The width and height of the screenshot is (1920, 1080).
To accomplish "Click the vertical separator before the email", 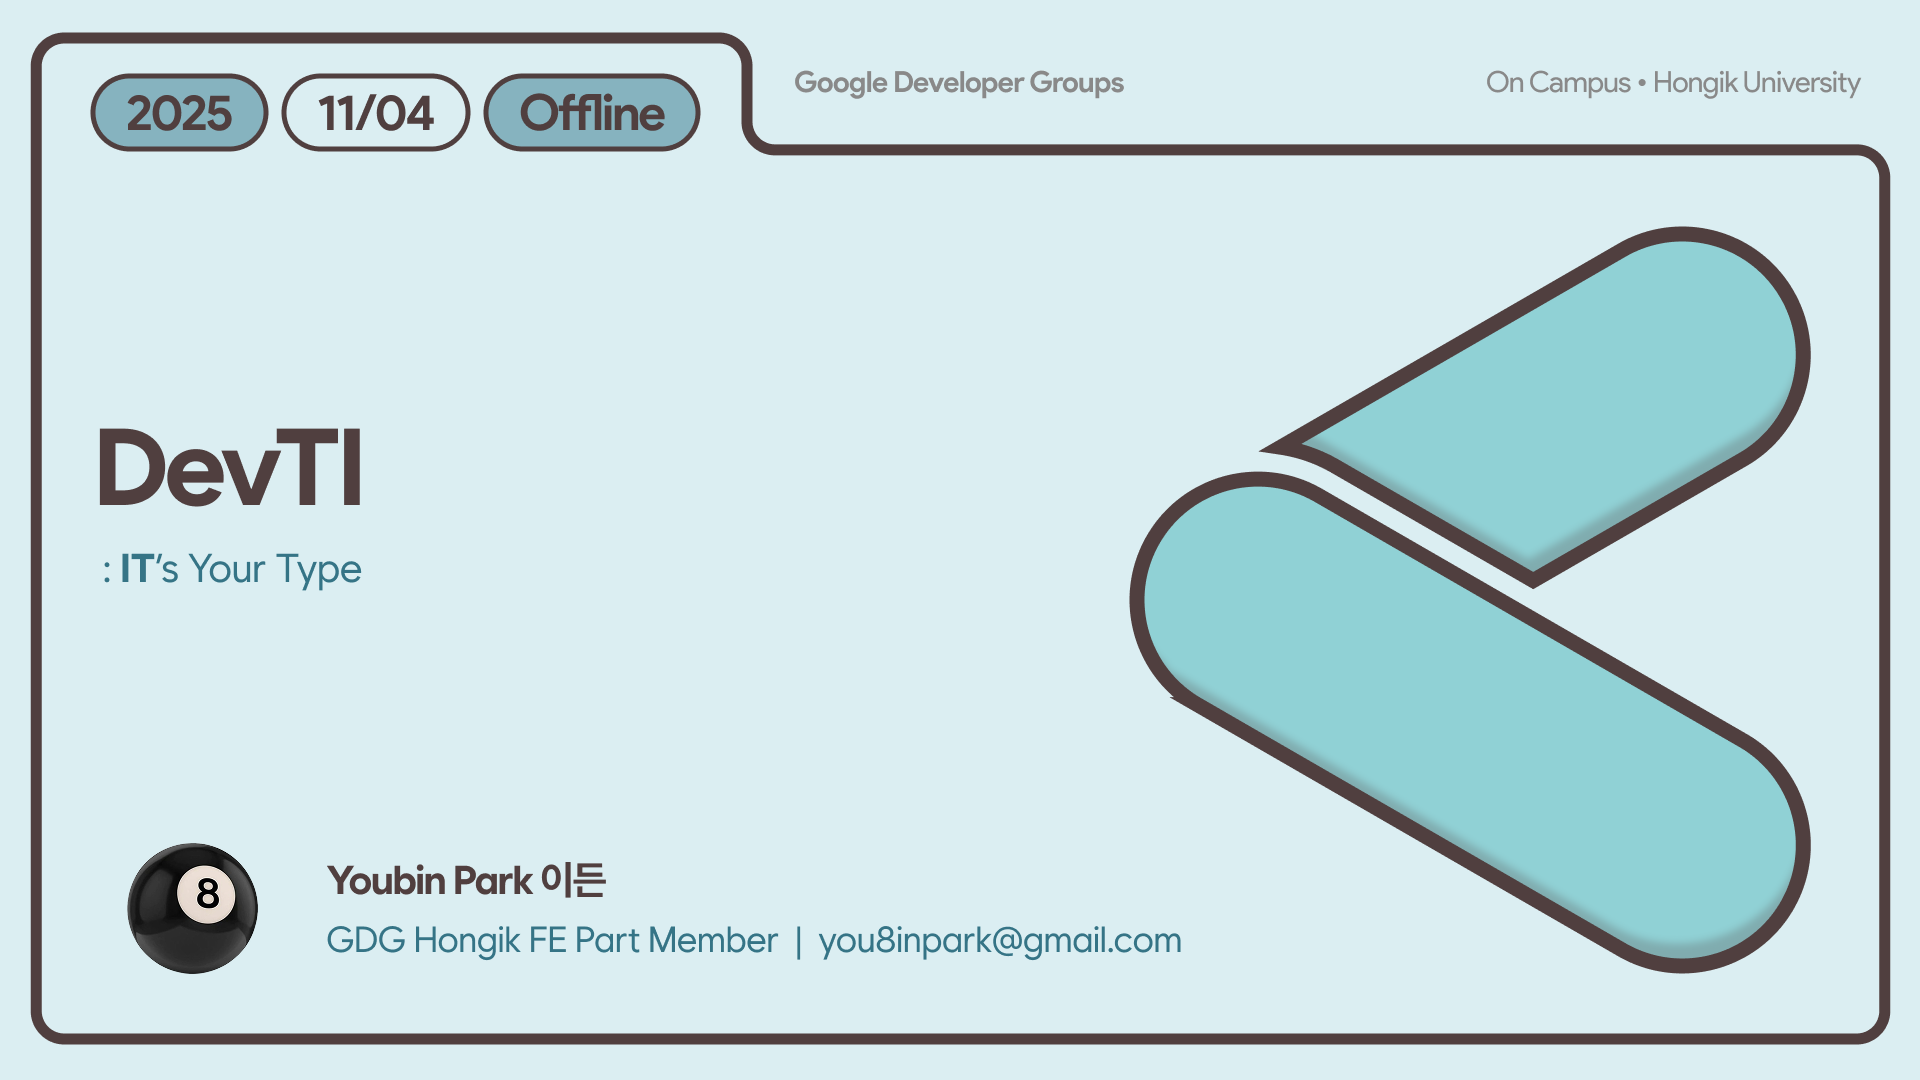I will pos(798,942).
